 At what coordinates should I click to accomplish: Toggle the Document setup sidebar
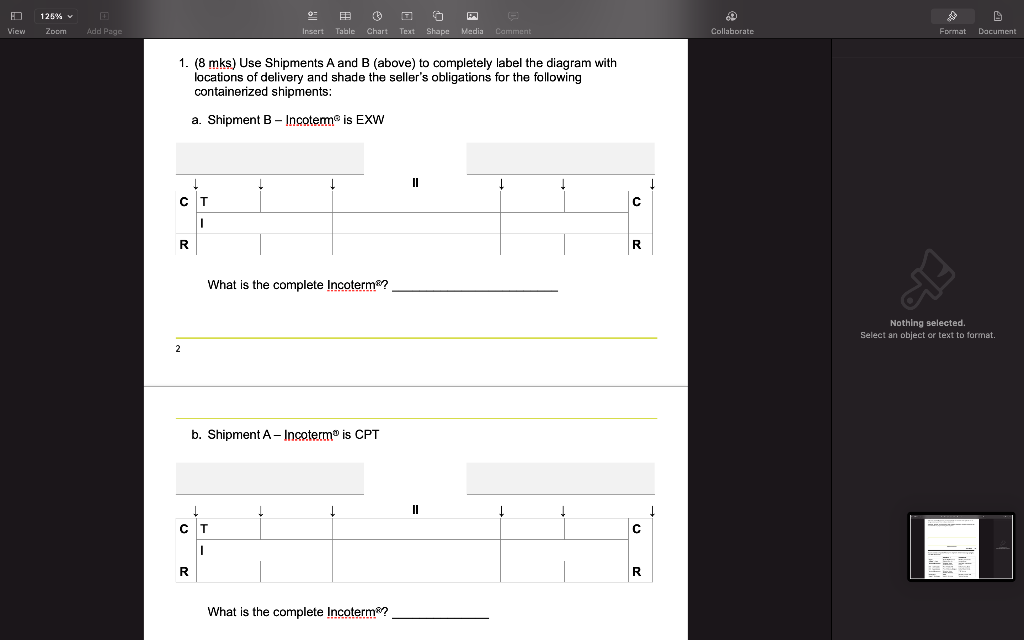(x=996, y=16)
